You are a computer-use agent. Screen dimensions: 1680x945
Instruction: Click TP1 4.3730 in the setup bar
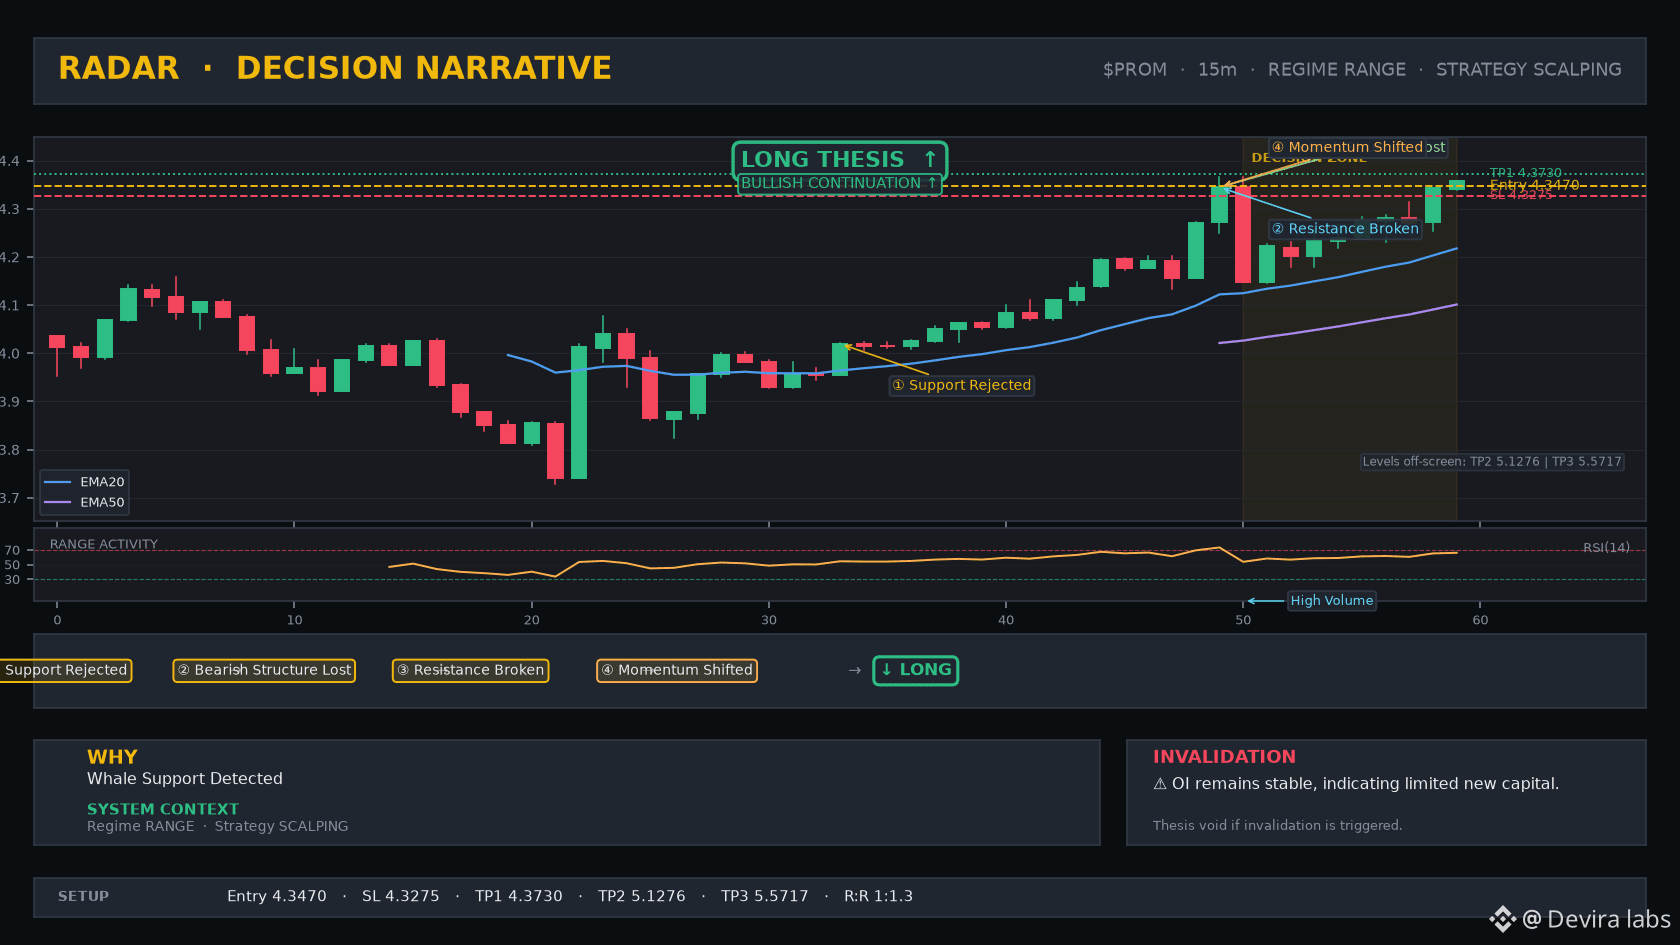coord(519,896)
